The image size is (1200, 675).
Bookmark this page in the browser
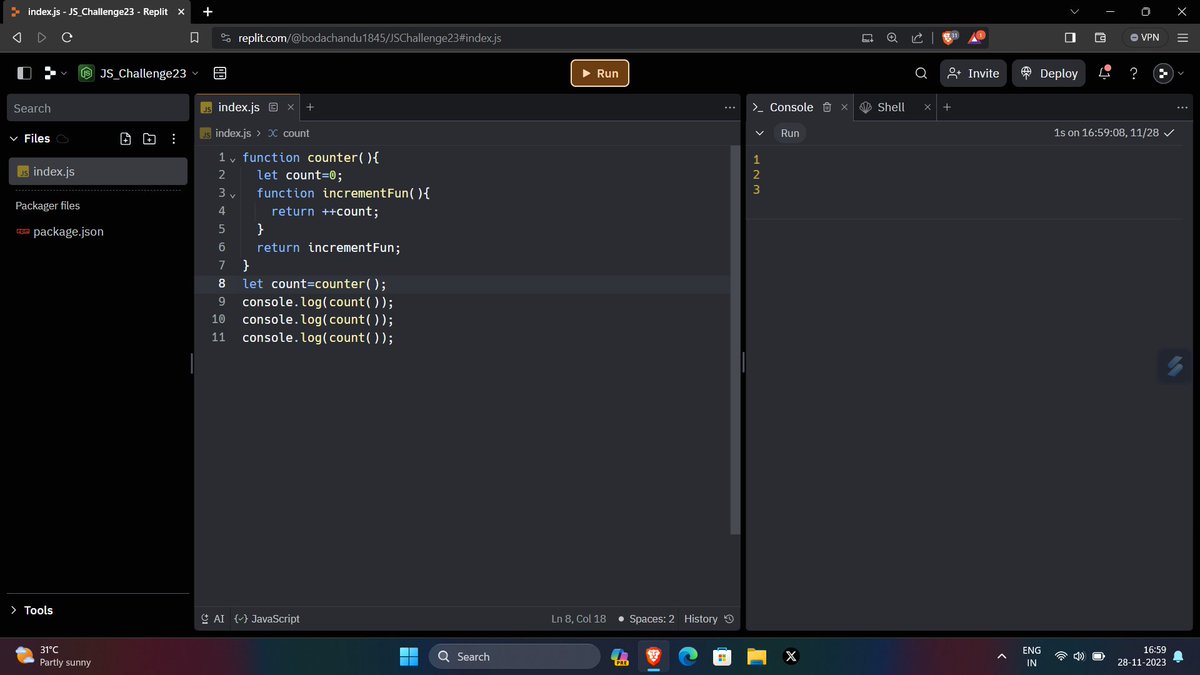(195, 38)
